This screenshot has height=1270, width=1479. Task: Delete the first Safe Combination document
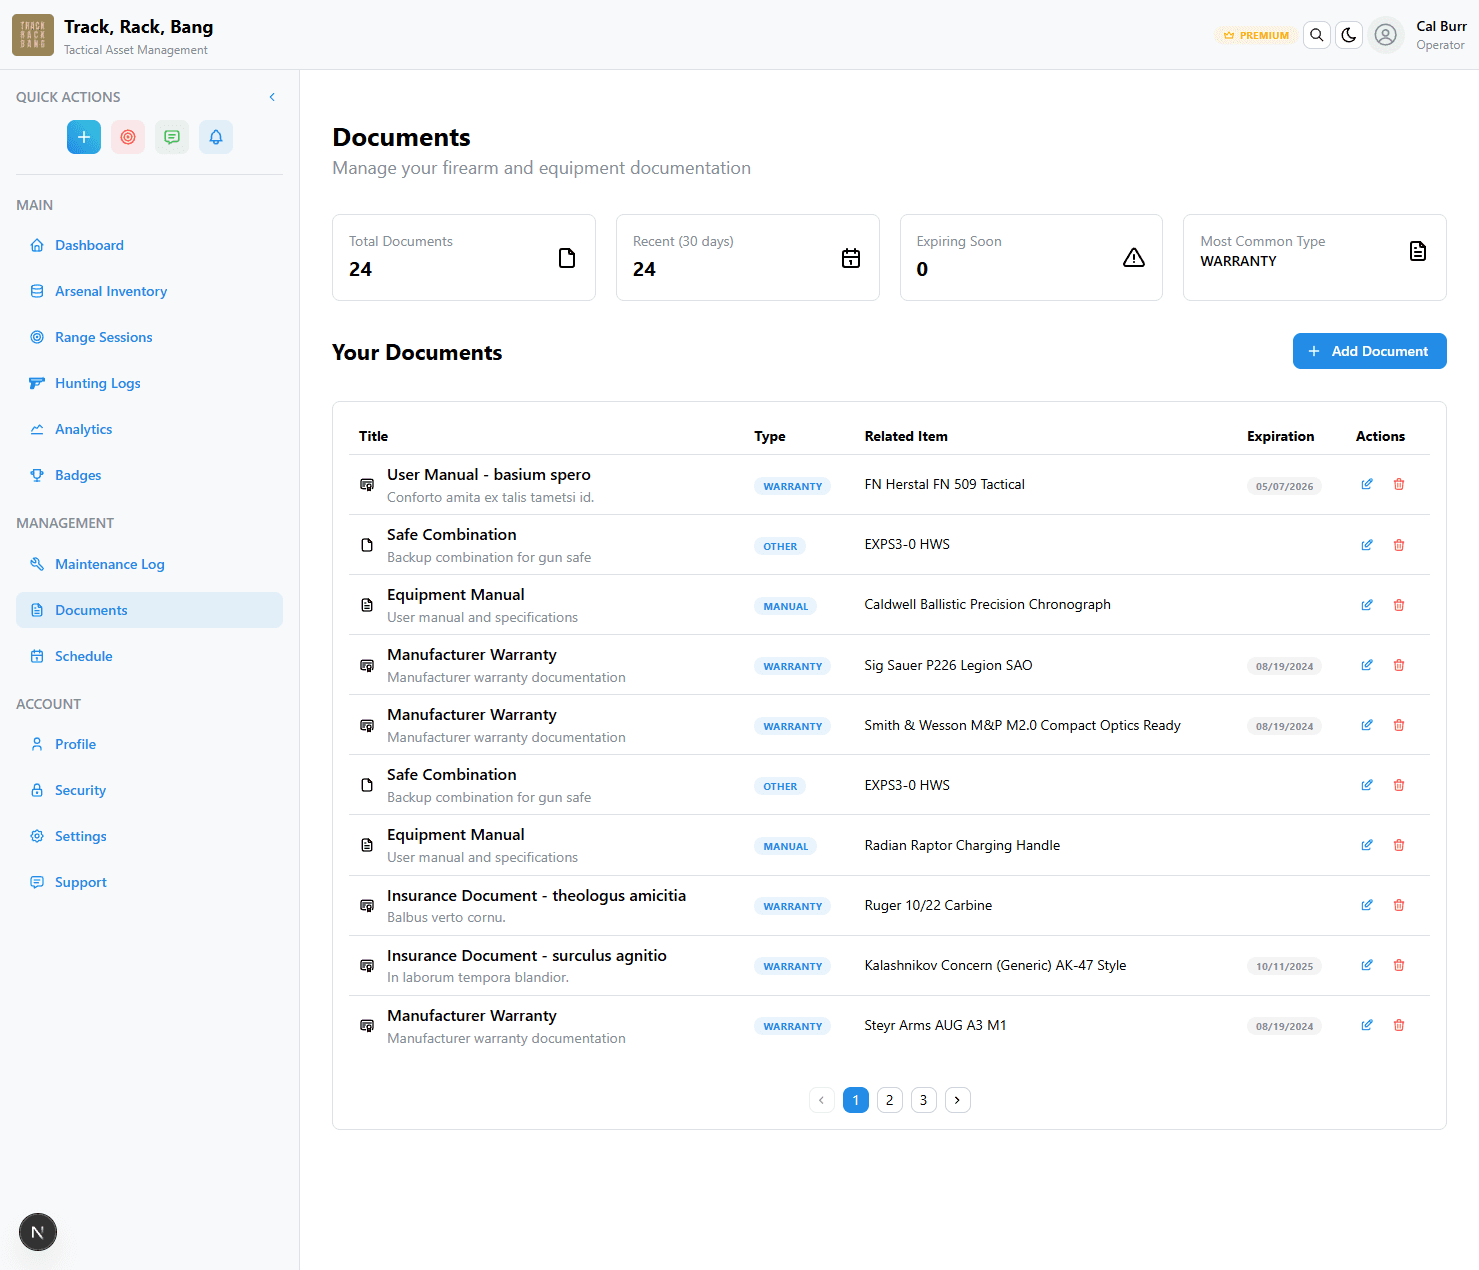(1399, 545)
